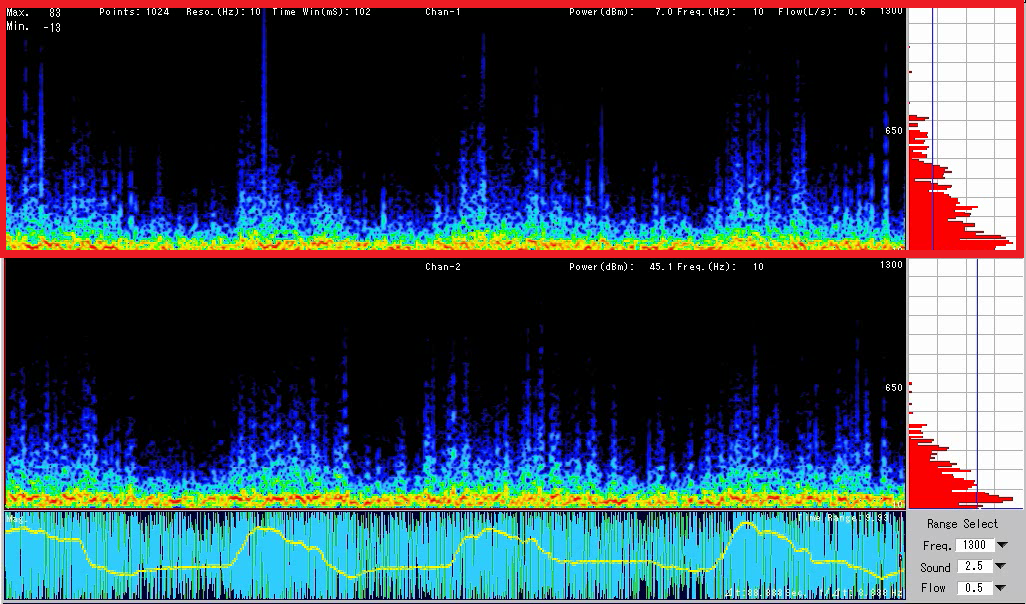The height and width of the screenshot is (604, 1026).
Task: Click the 'Chan-2' label
Action: click(x=443, y=266)
